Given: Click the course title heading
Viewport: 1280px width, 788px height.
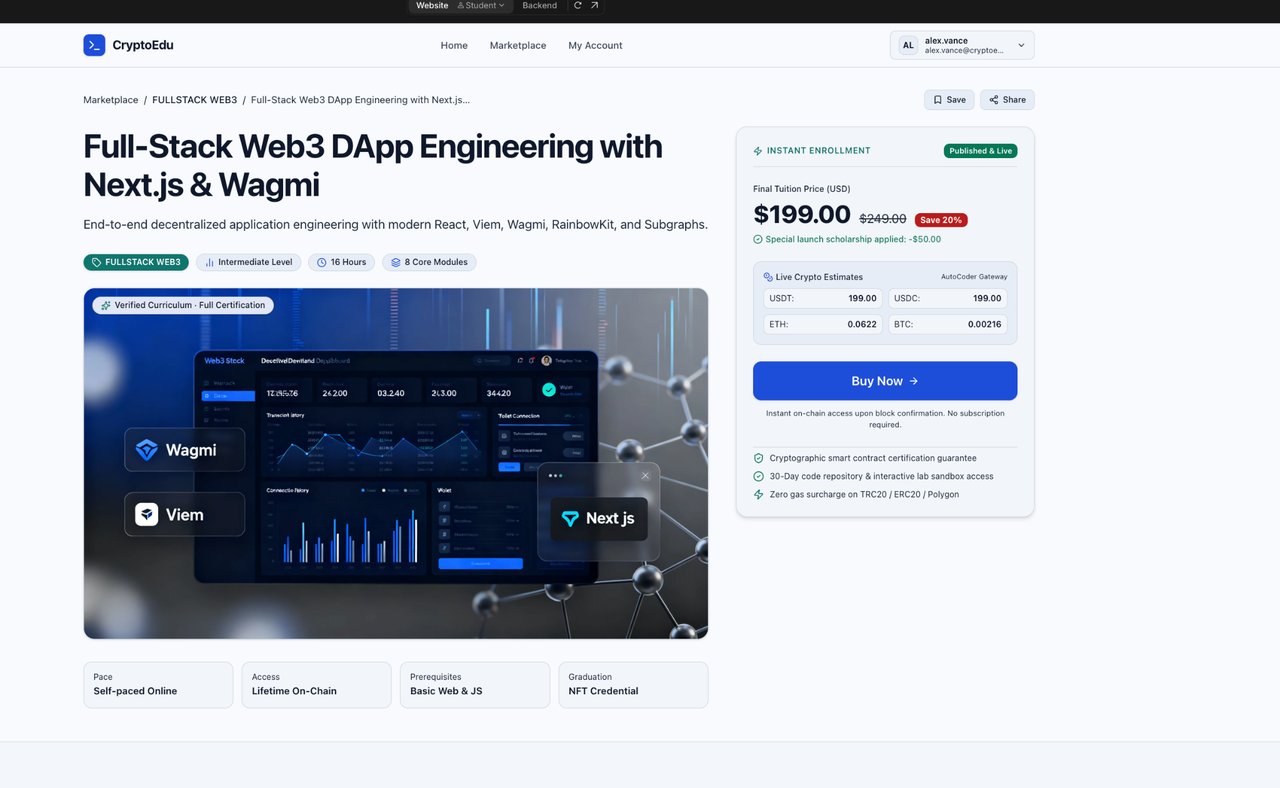Looking at the screenshot, I should coord(373,165).
